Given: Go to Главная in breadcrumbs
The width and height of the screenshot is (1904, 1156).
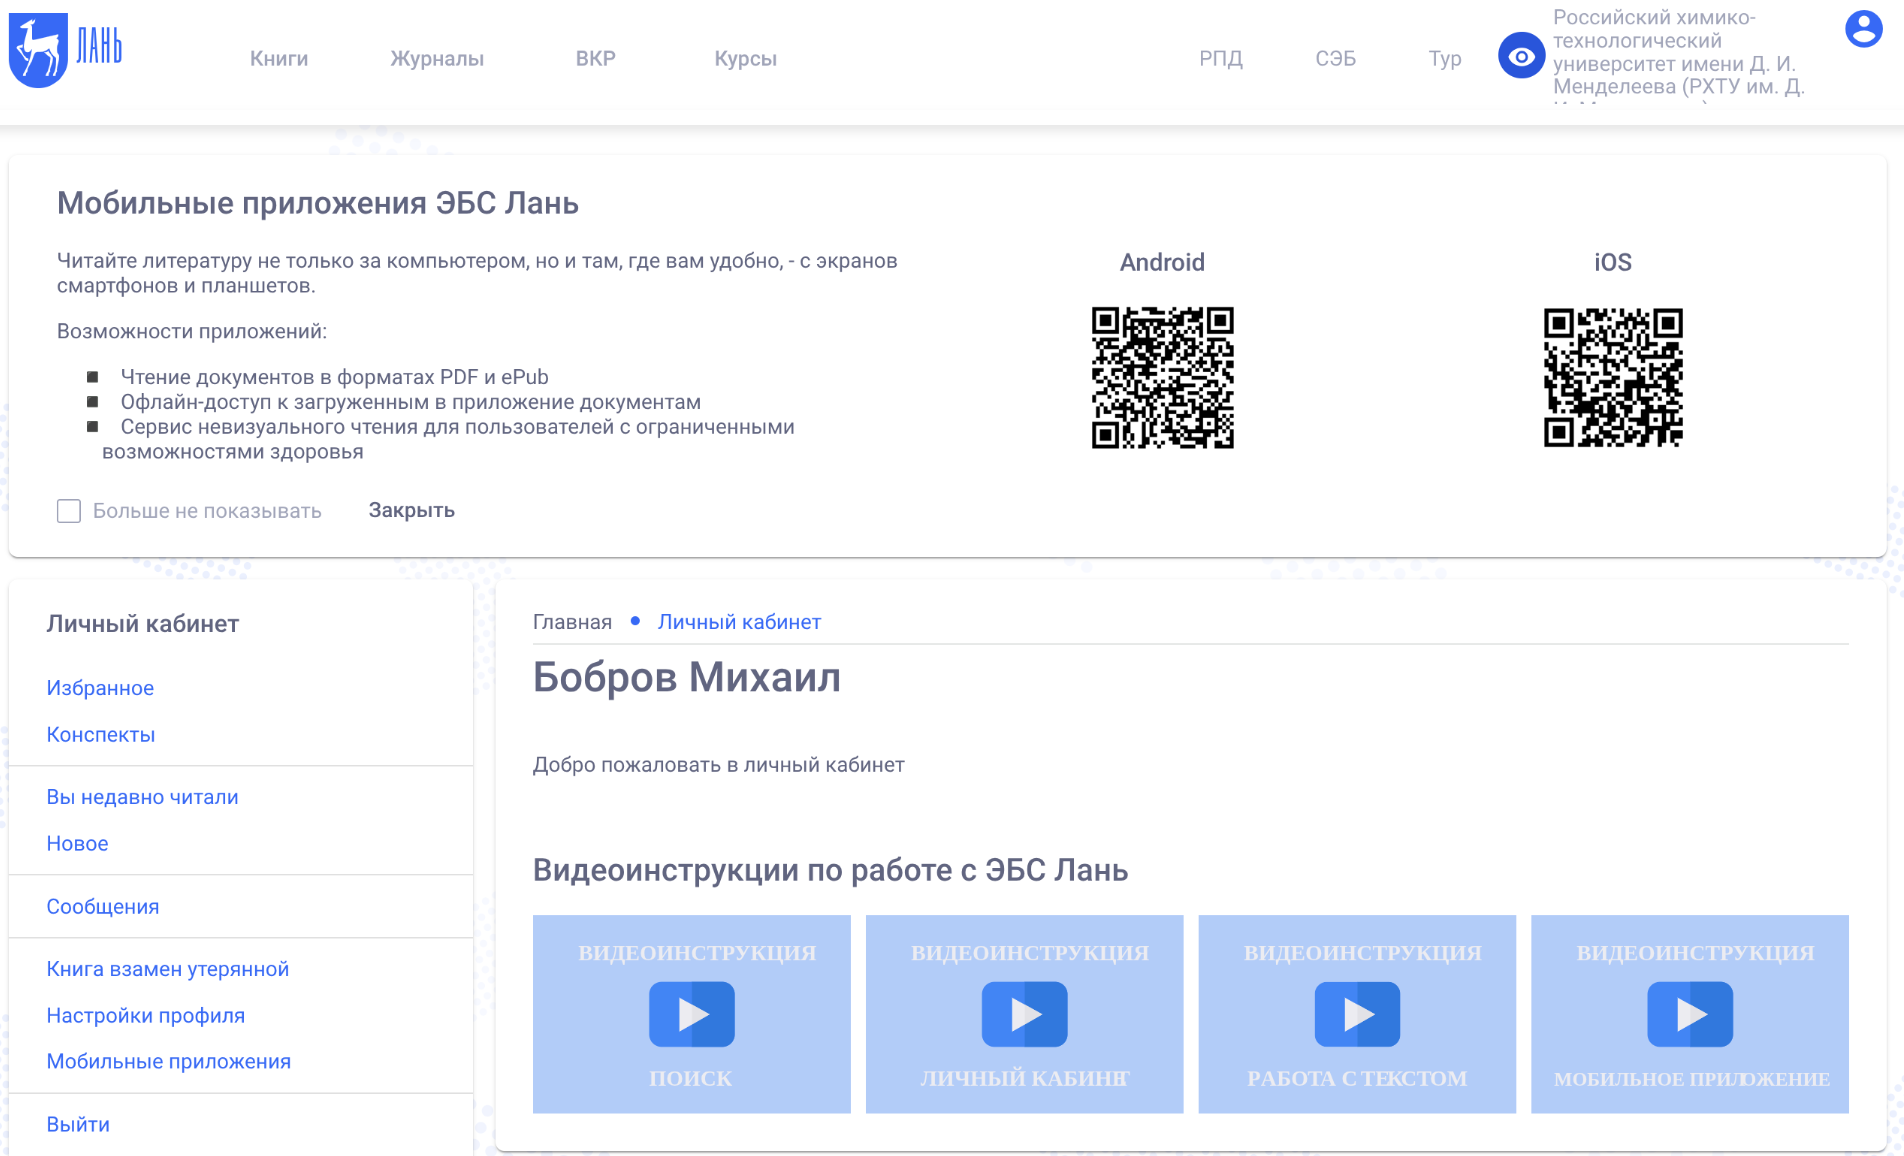Looking at the screenshot, I should (x=572, y=622).
